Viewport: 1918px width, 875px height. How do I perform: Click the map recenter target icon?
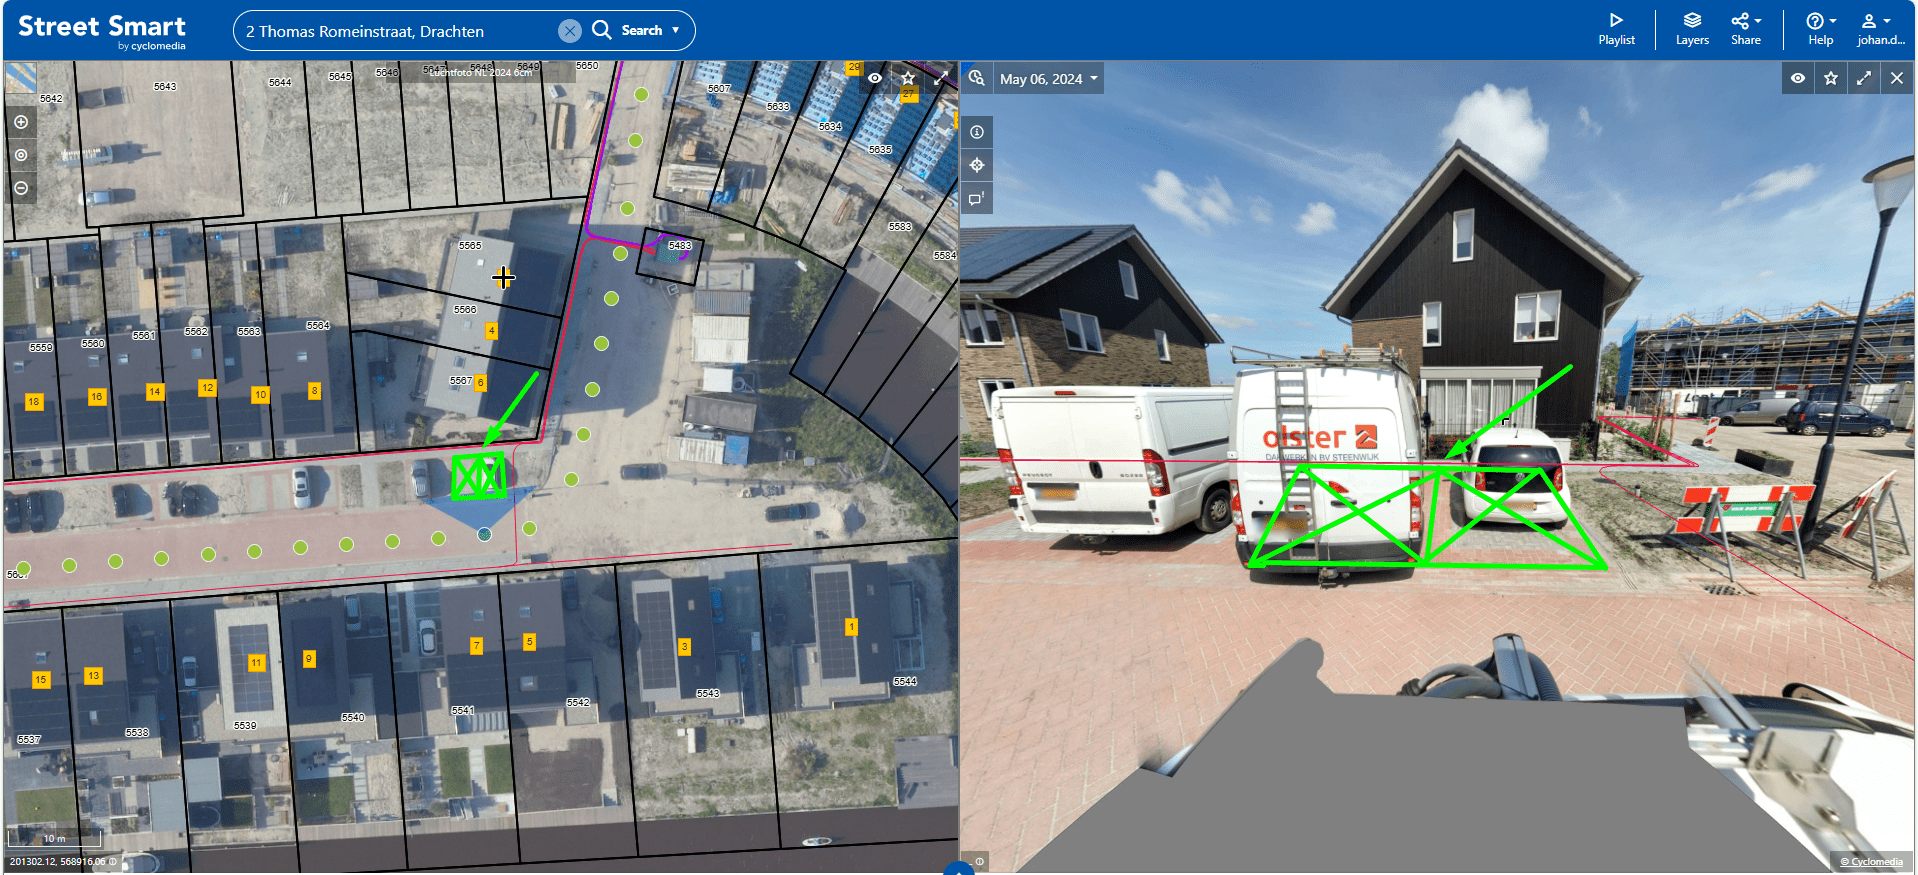(21, 155)
